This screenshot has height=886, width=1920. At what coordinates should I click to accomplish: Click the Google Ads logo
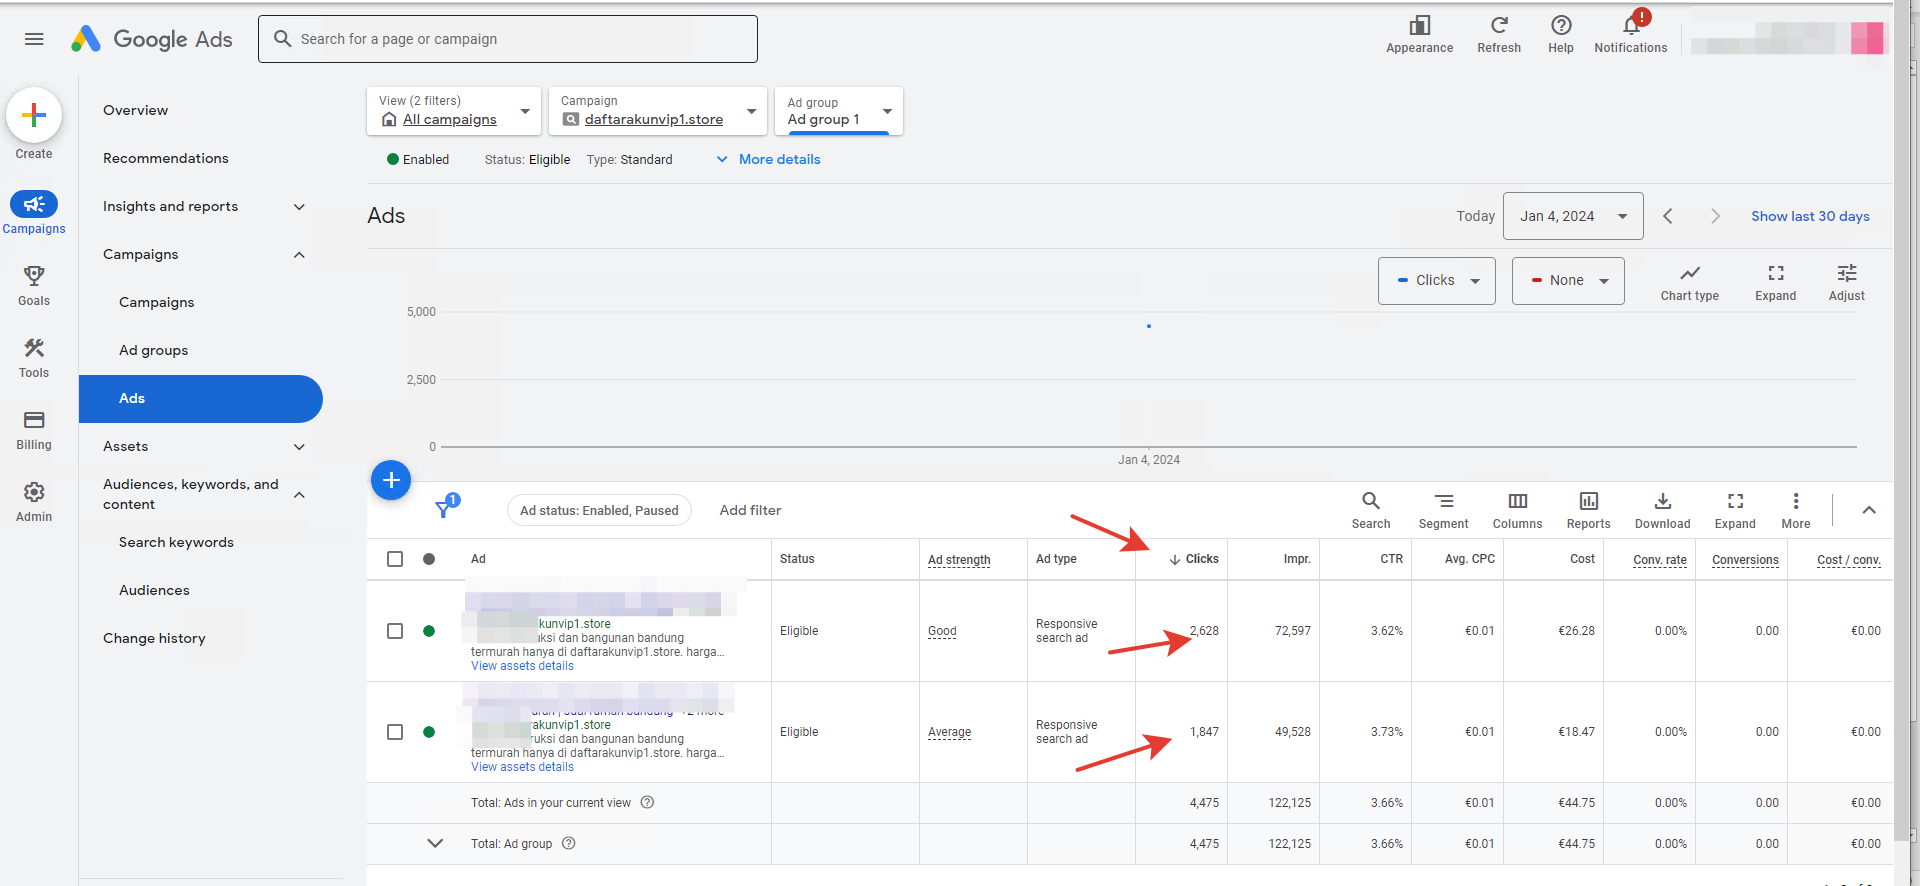point(152,39)
